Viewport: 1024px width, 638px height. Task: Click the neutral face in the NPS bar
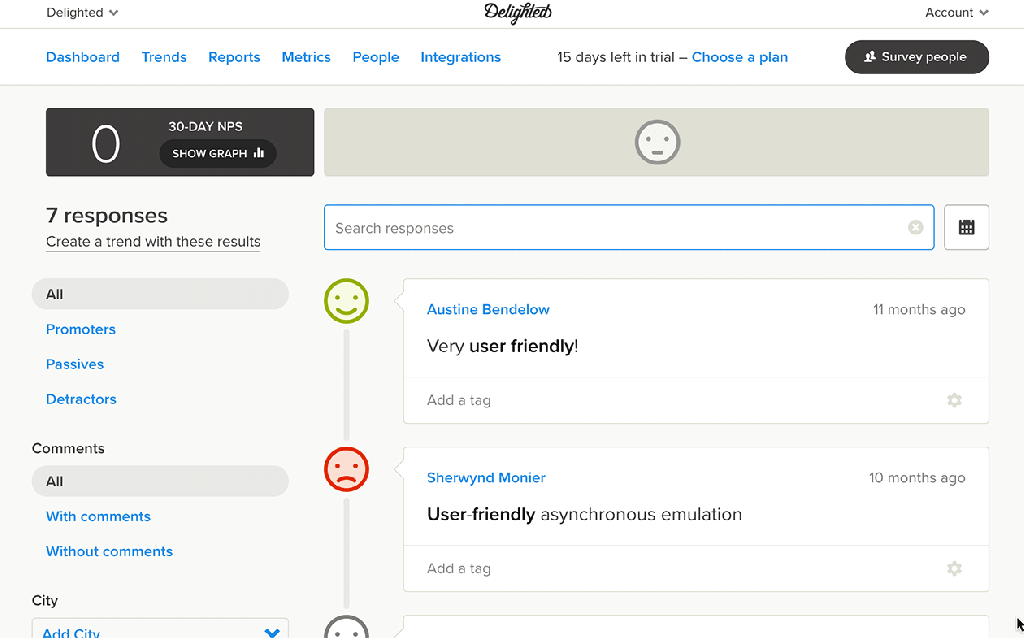coord(658,142)
